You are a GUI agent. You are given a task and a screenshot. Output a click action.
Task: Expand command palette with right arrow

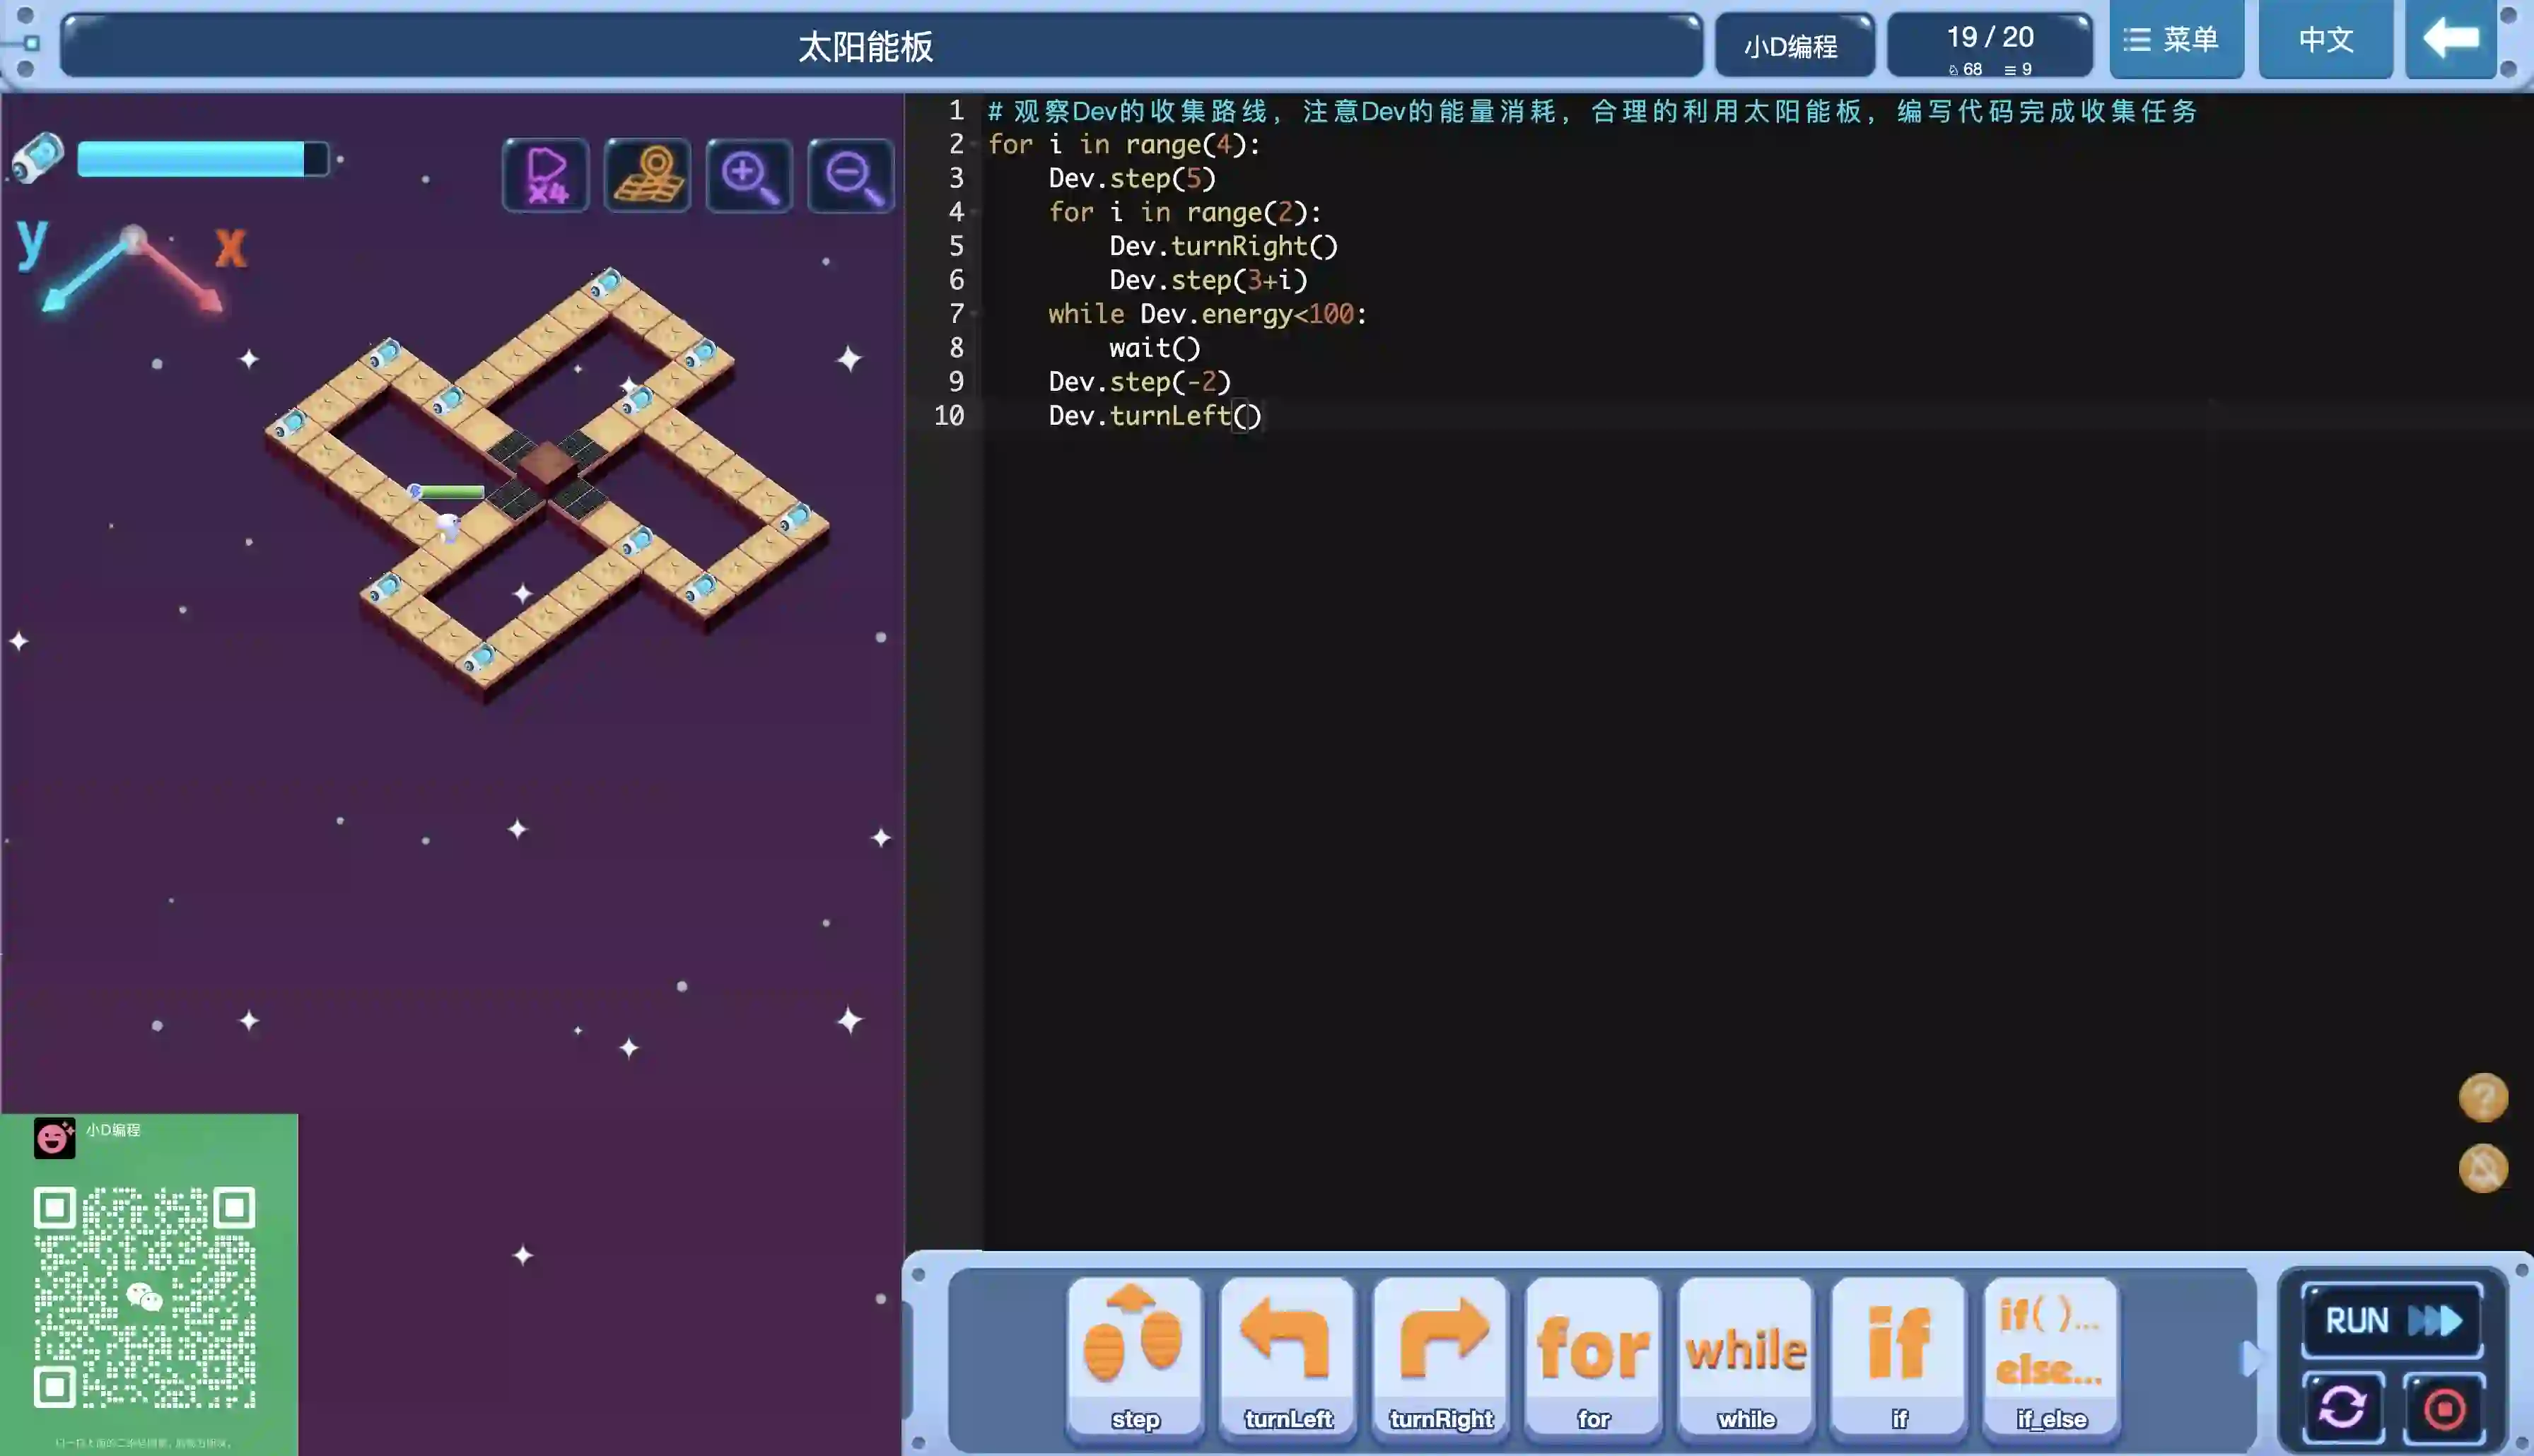pos(2250,1358)
